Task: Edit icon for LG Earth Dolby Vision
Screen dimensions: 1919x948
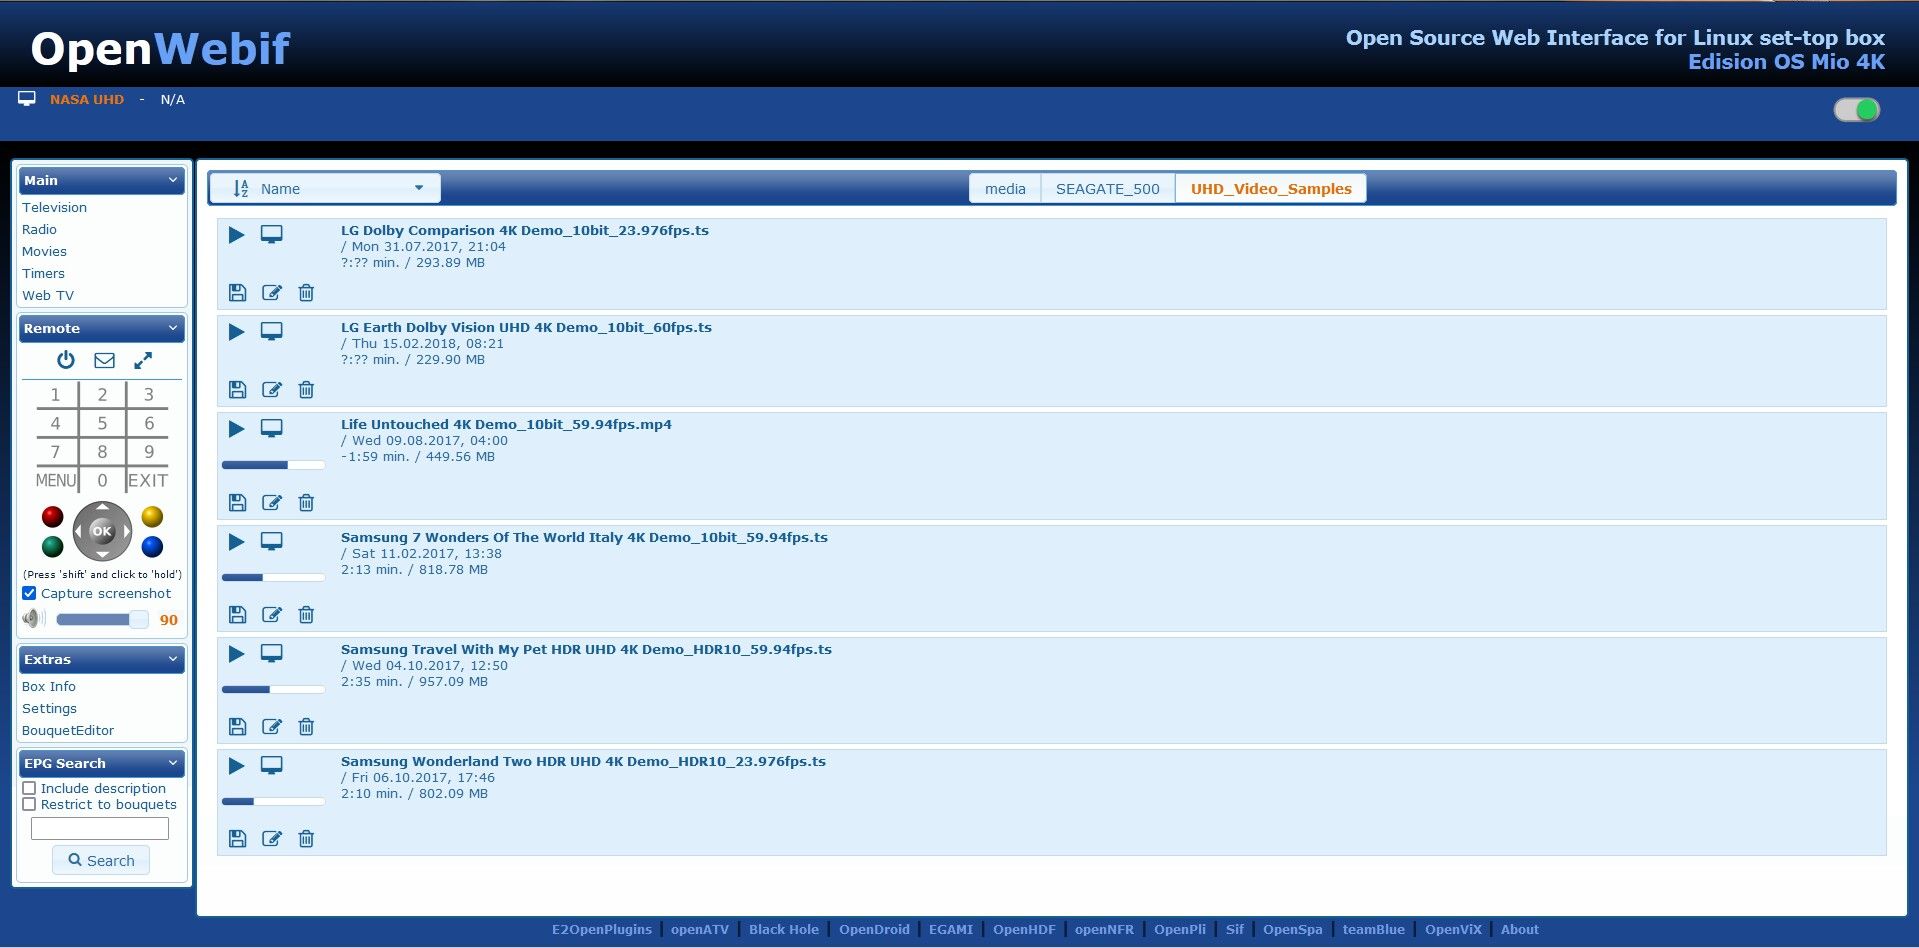Action: click(x=272, y=390)
